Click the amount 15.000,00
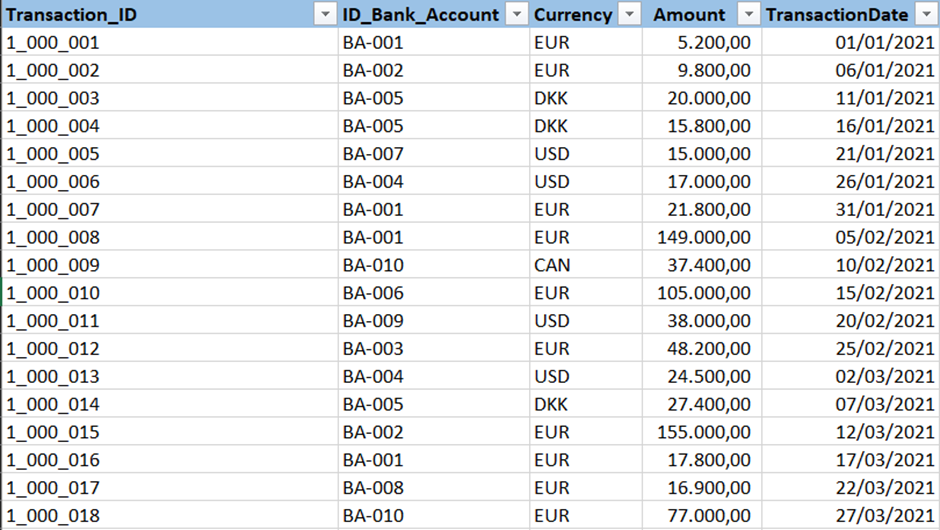The height and width of the screenshot is (530, 940). pyautogui.click(x=709, y=153)
